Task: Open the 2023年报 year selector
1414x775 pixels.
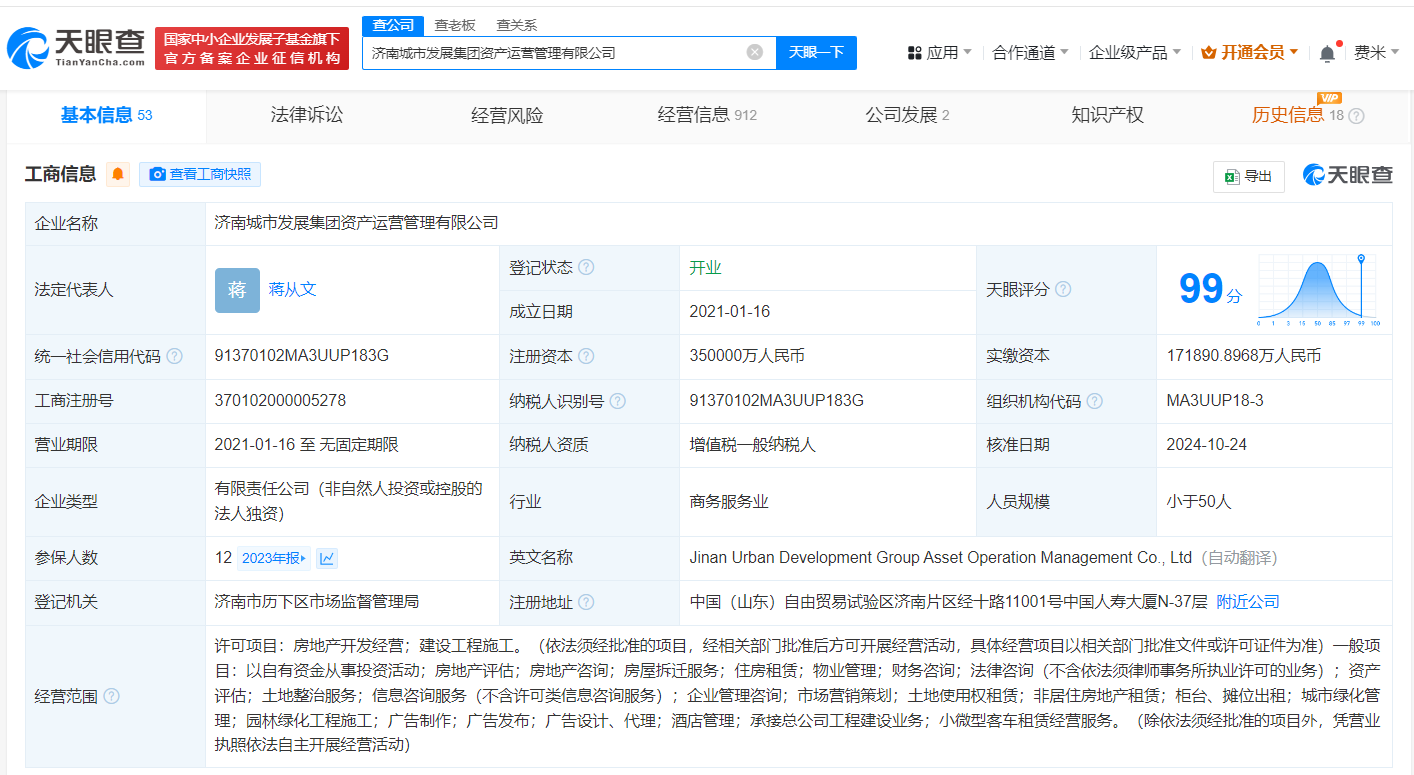Action: tap(275, 558)
